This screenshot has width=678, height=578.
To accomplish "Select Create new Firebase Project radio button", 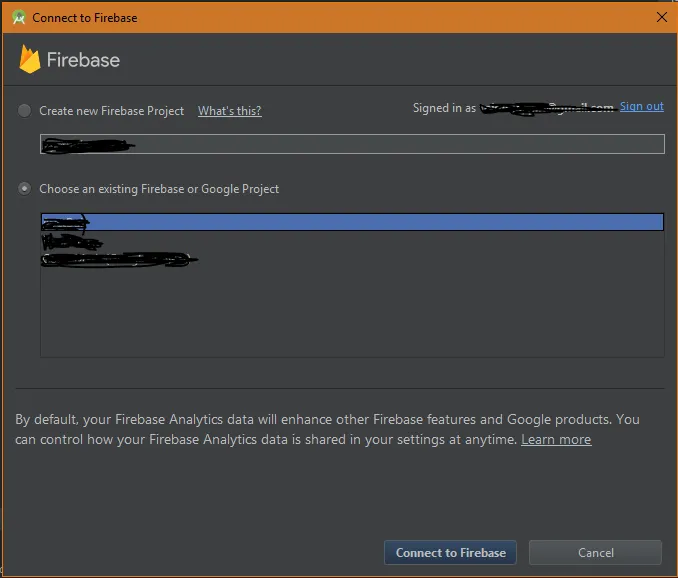I will 24,111.
